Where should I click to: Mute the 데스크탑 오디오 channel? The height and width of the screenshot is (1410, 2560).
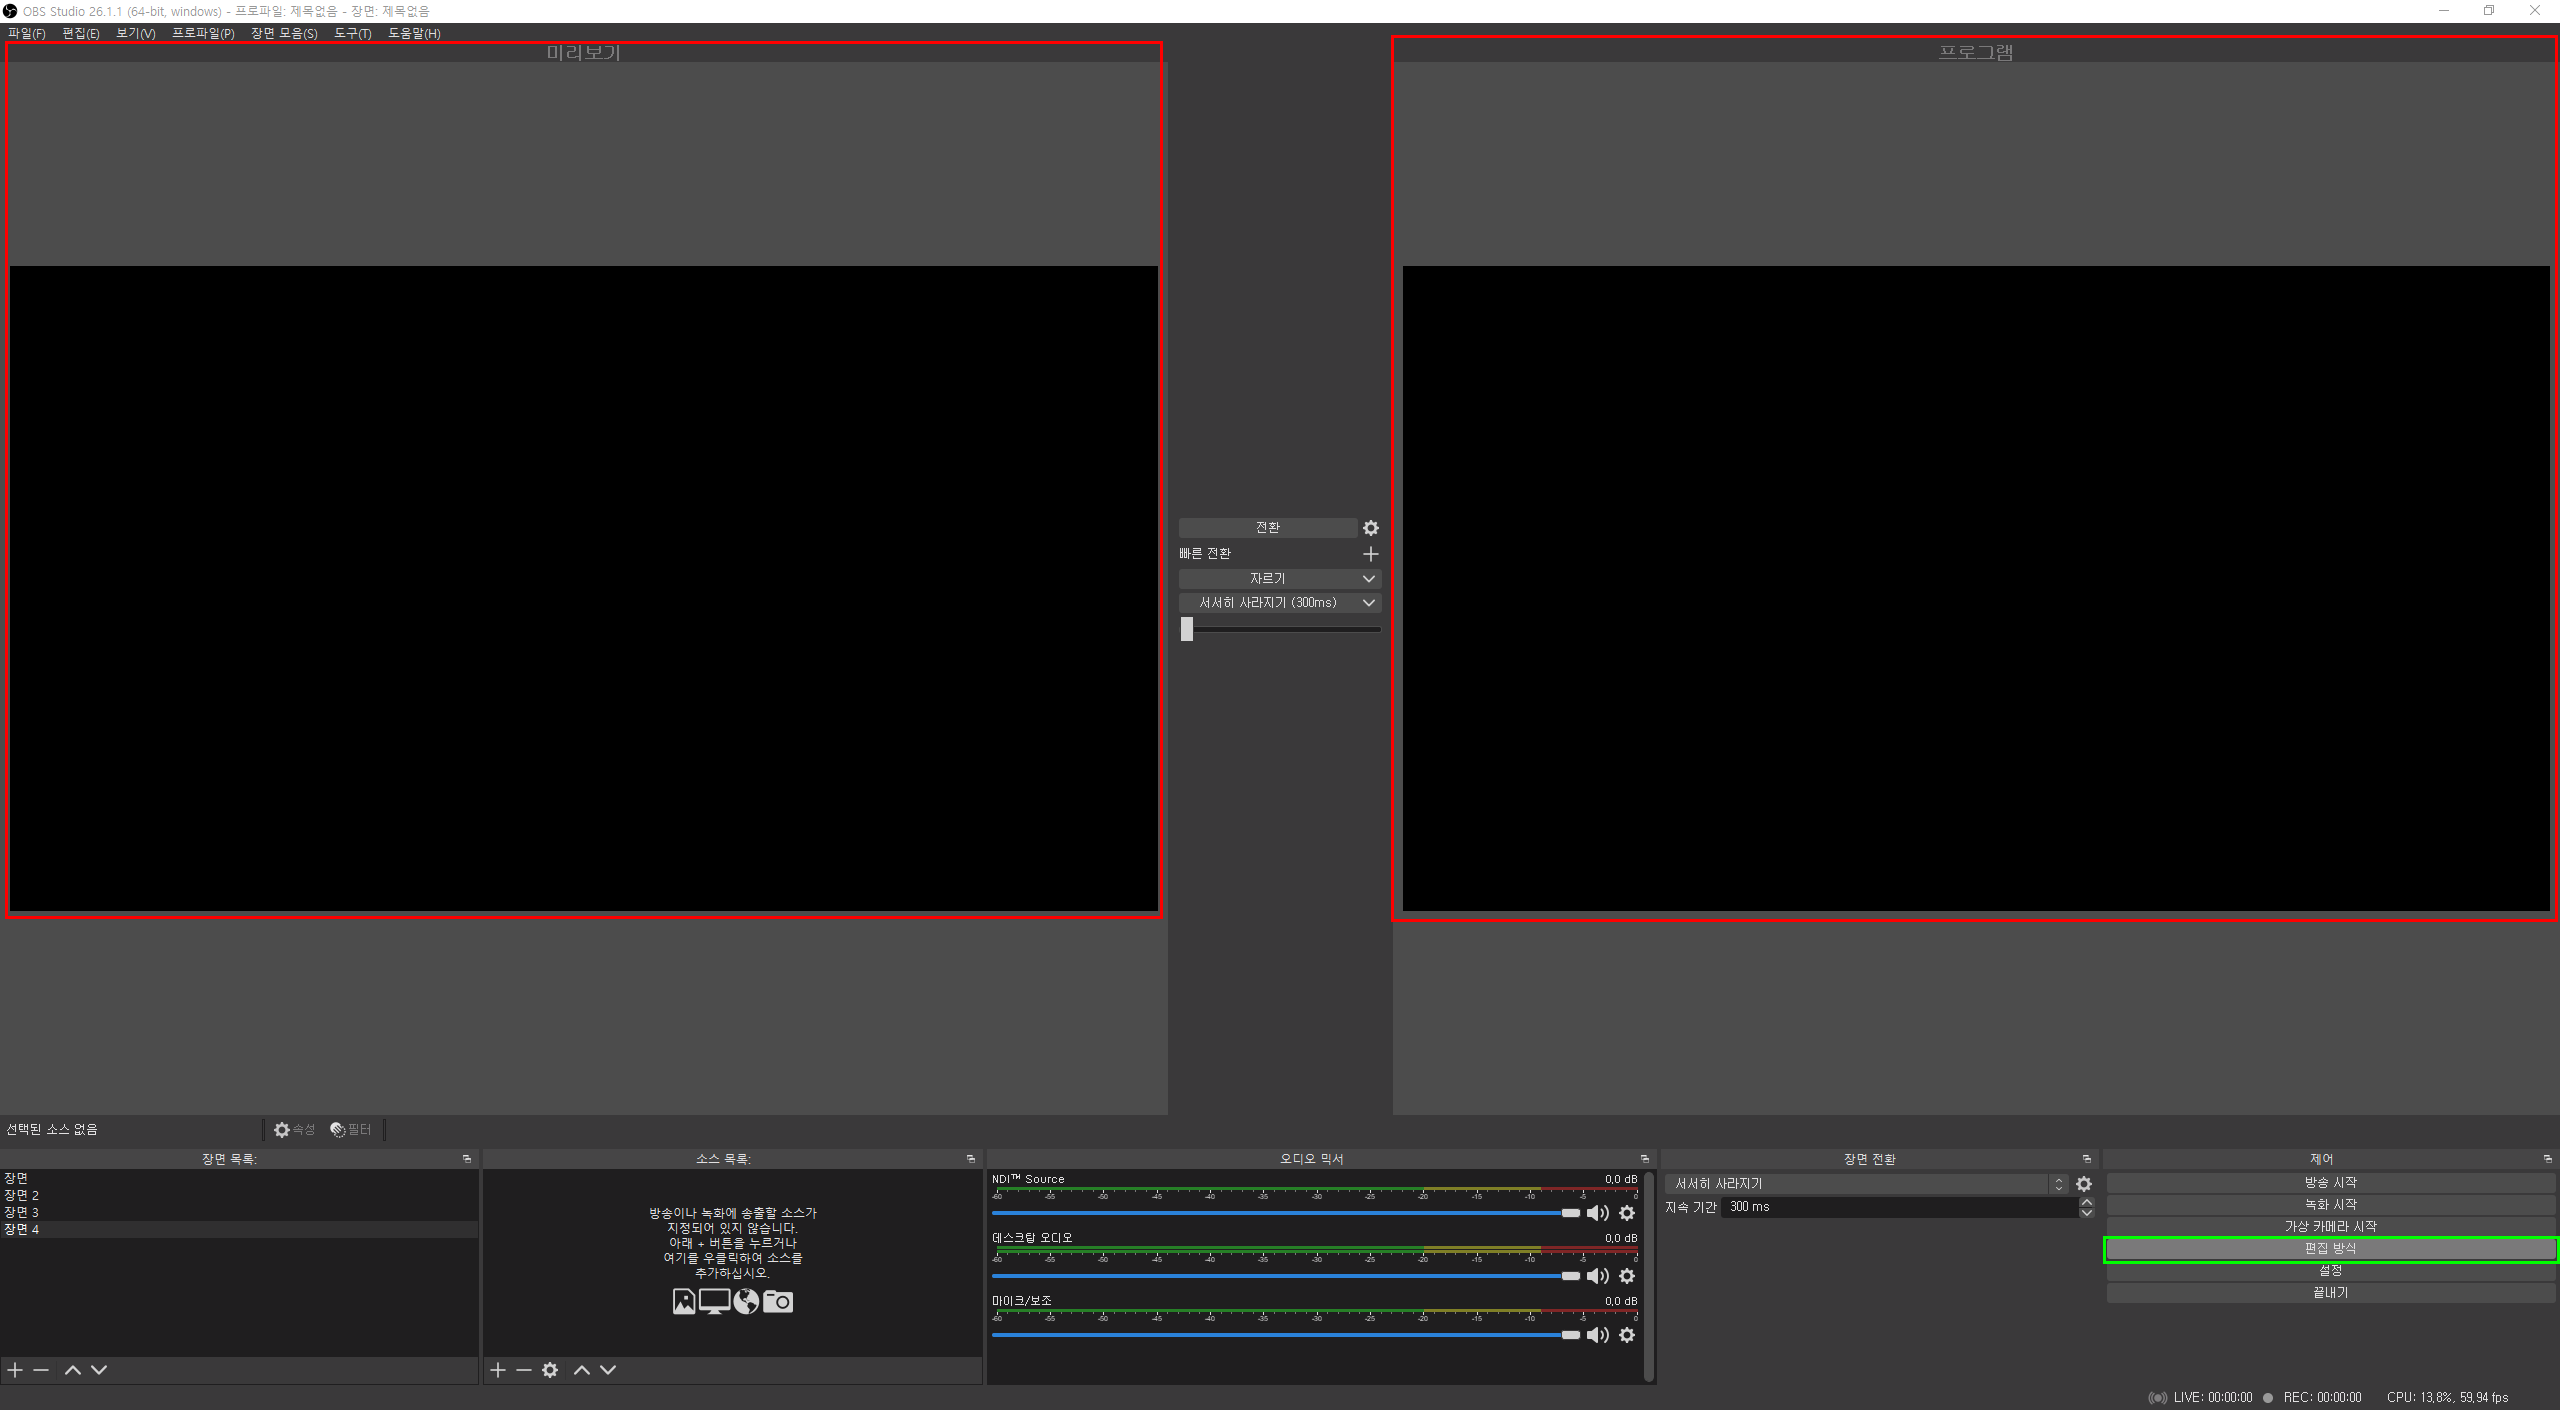(1597, 1276)
